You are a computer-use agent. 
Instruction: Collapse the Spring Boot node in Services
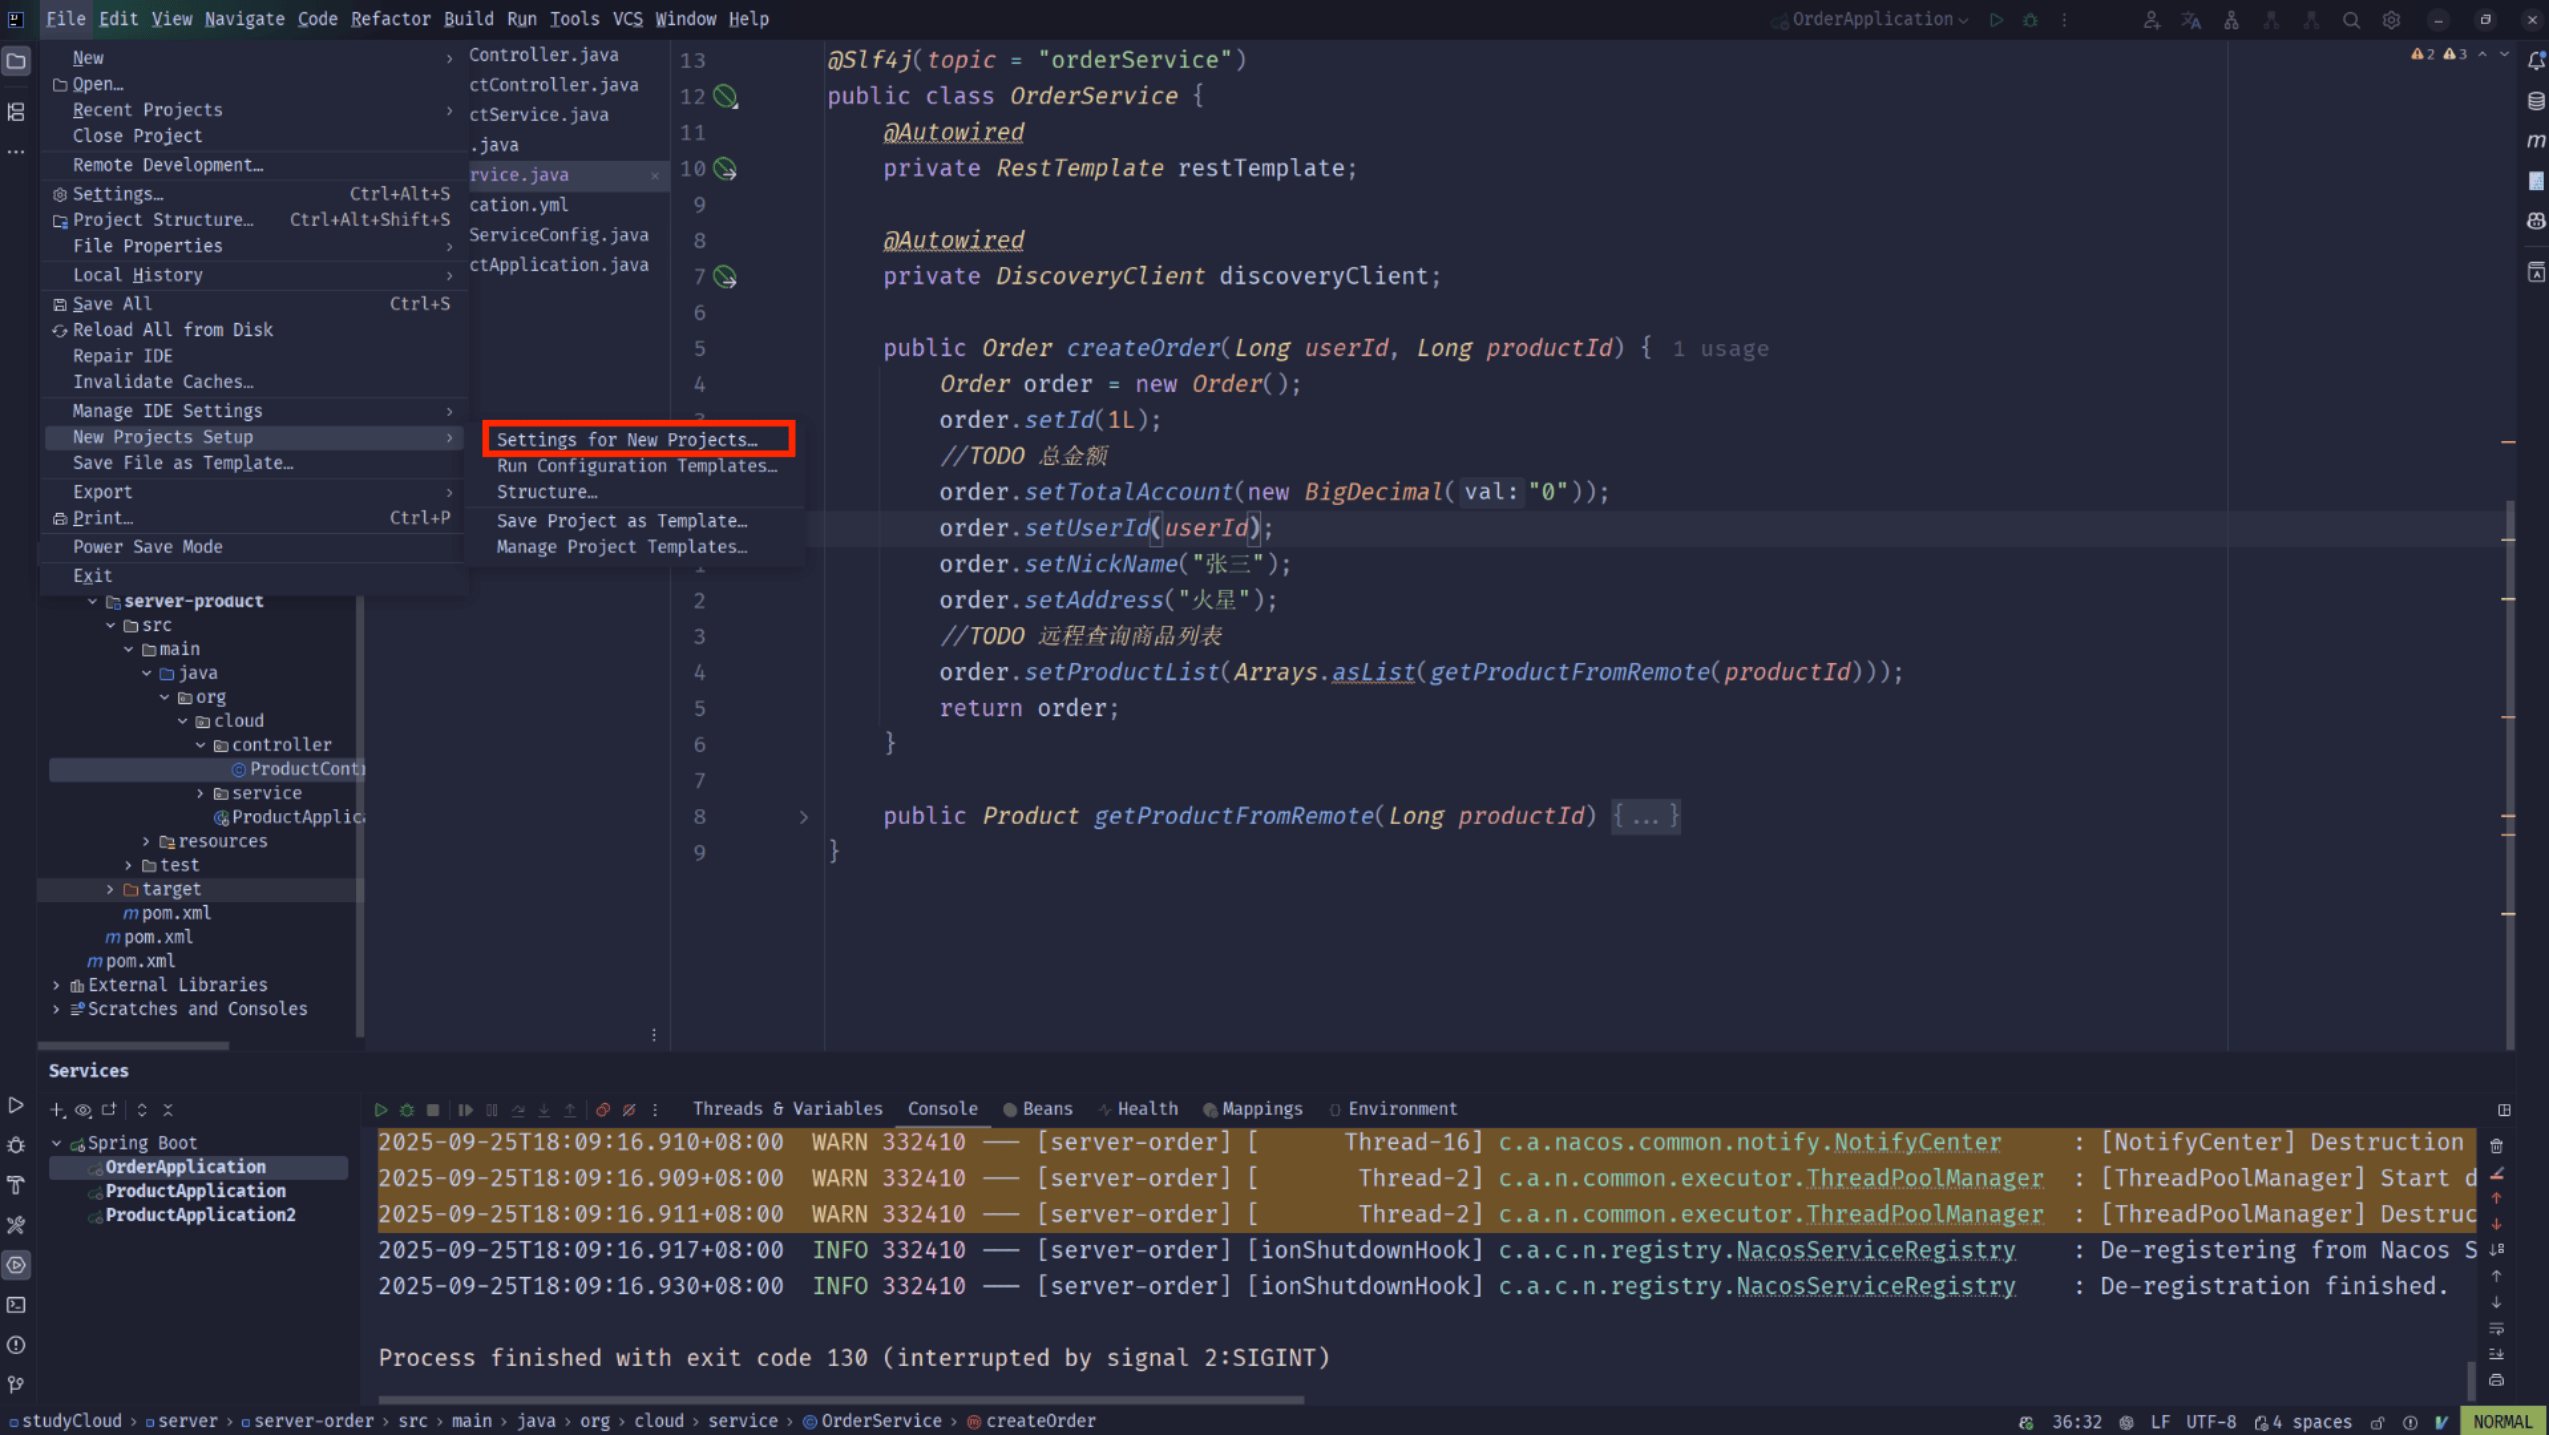(x=57, y=1143)
